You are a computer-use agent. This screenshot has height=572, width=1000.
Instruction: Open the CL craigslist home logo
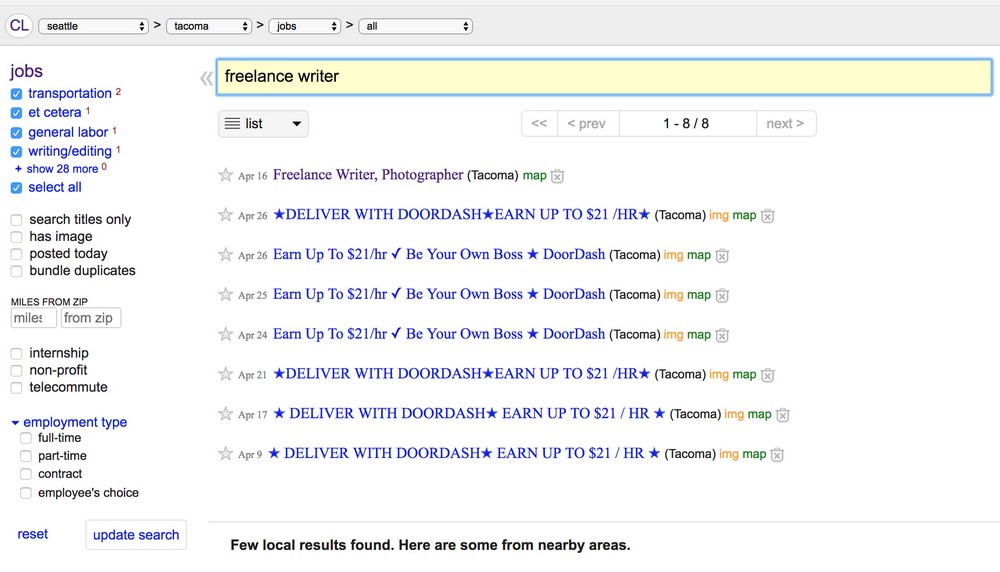18,26
